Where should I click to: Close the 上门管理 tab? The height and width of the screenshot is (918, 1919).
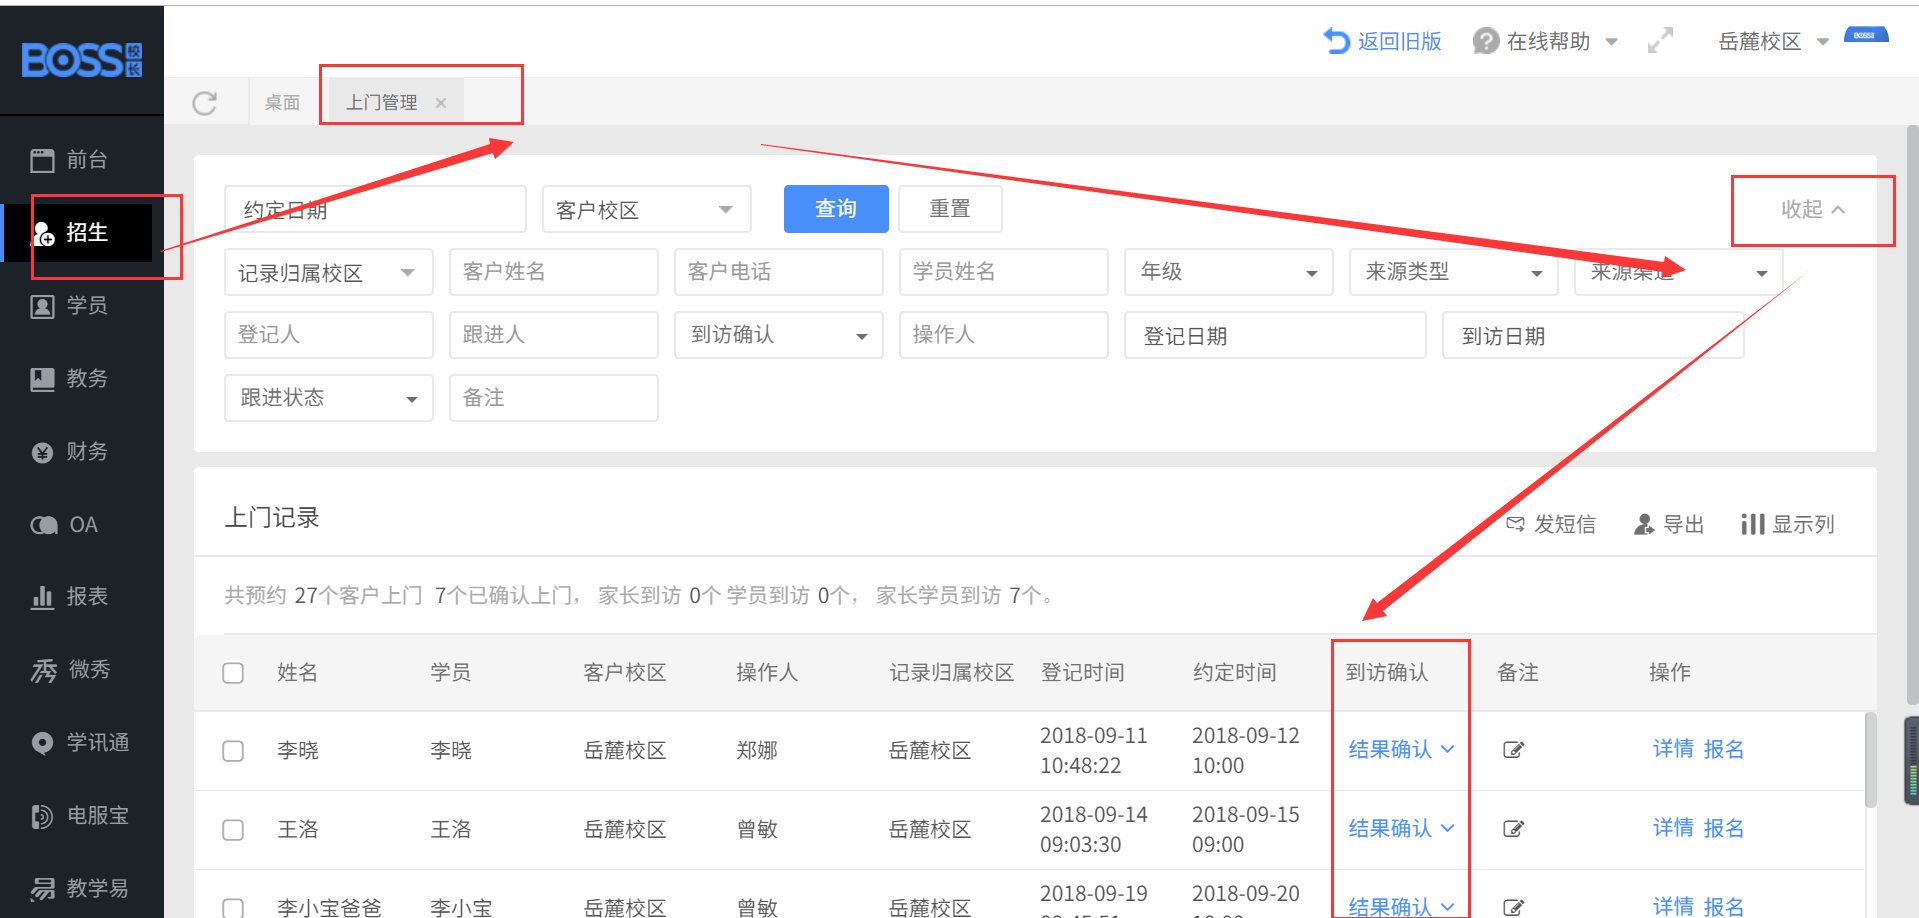coord(441,103)
